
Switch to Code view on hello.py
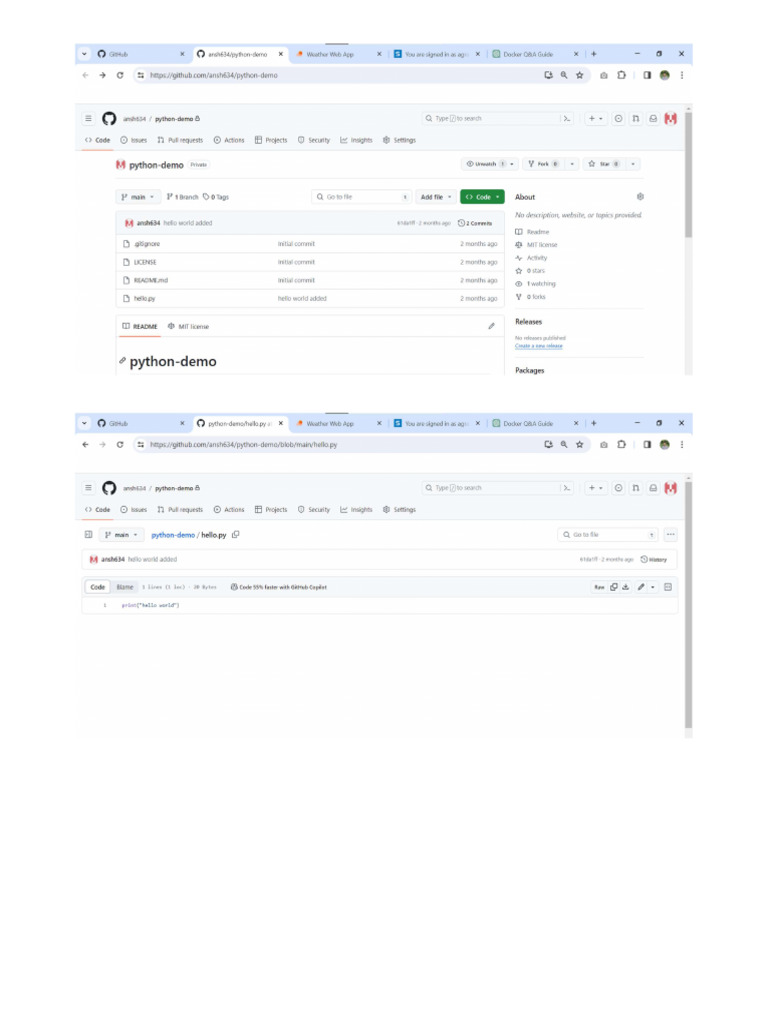98,587
